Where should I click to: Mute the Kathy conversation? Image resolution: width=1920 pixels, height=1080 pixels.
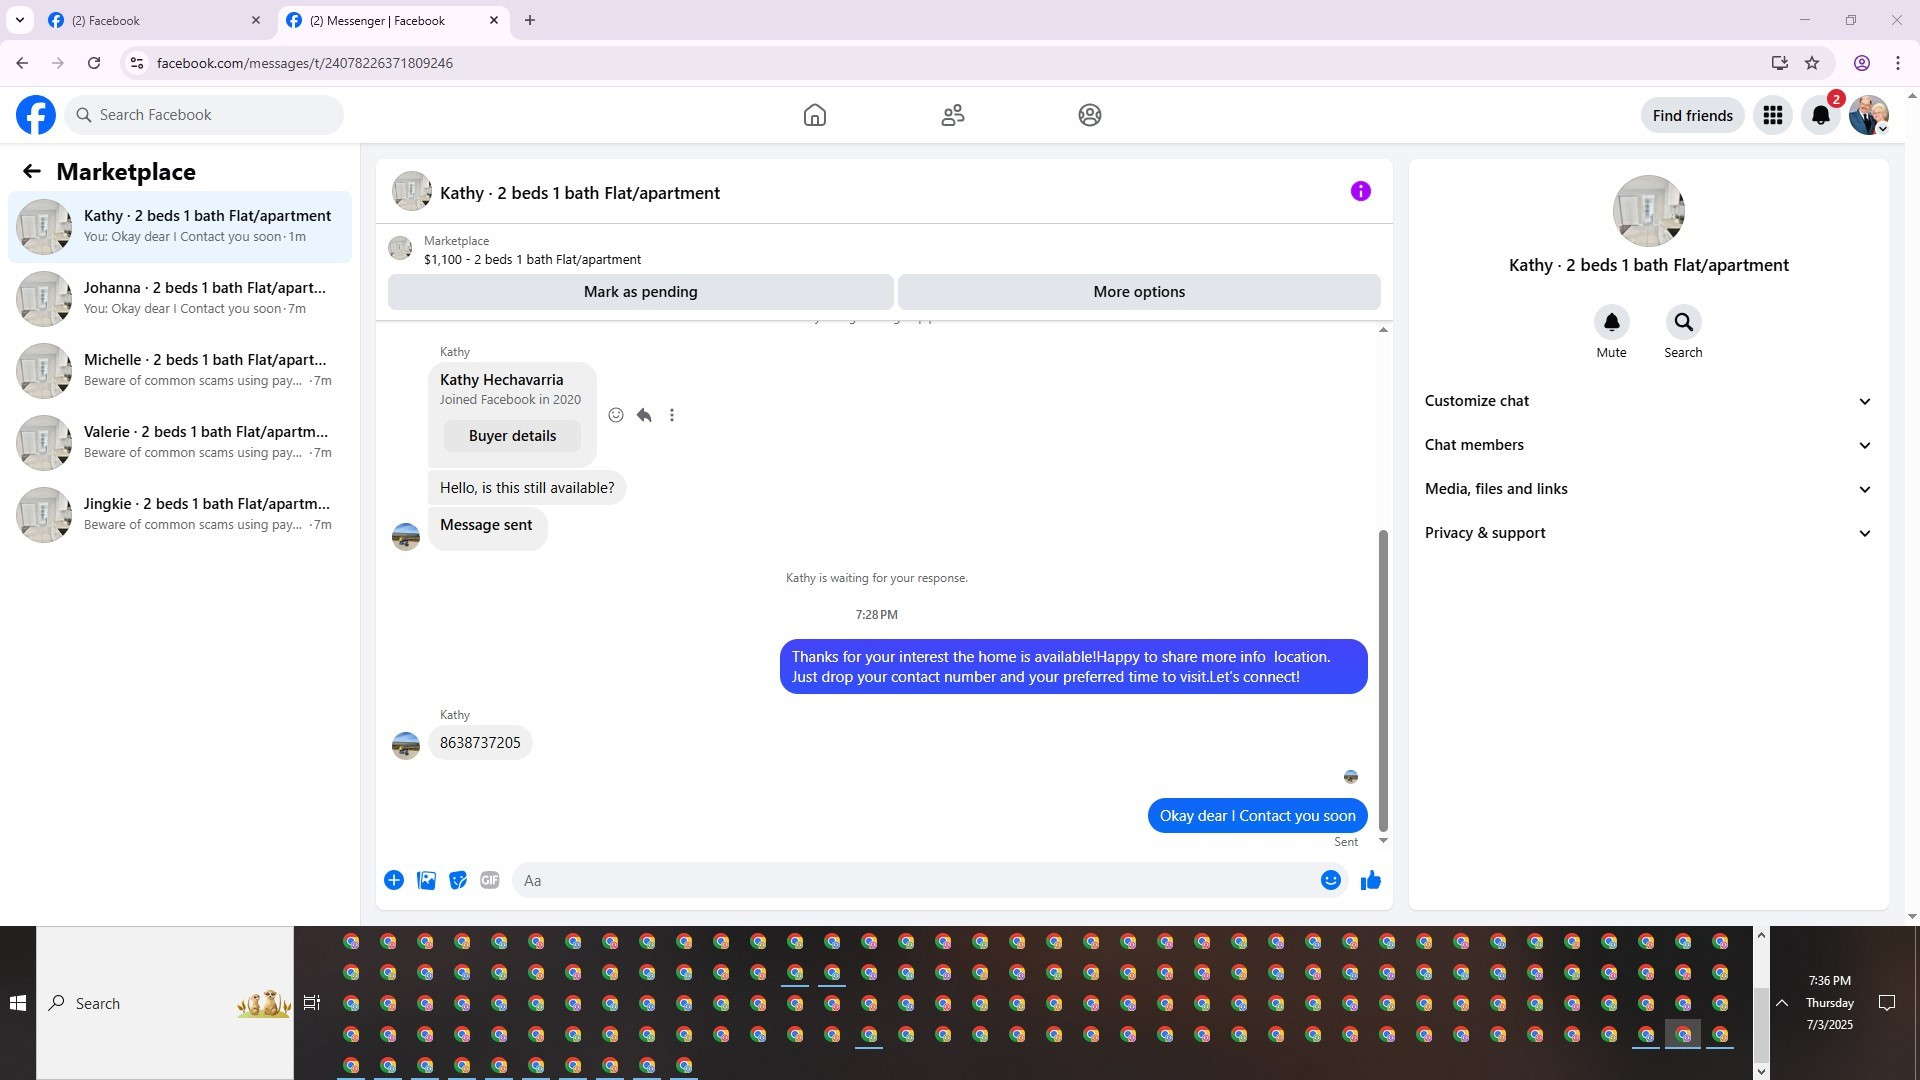(1611, 323)
